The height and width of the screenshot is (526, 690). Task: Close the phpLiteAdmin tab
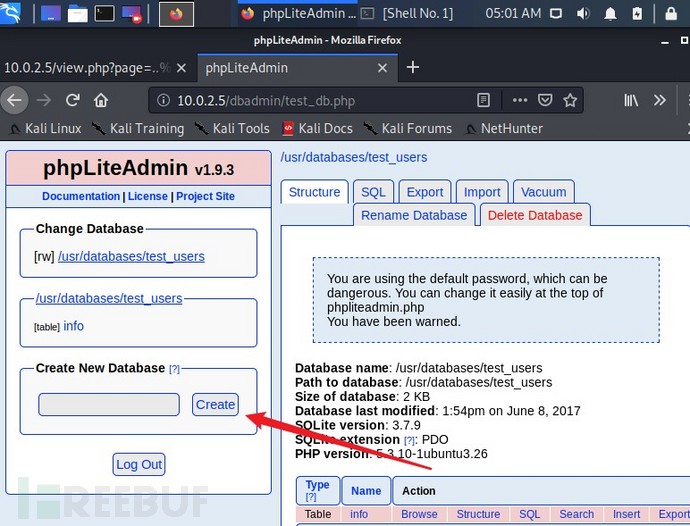click(x=382, y=68)
